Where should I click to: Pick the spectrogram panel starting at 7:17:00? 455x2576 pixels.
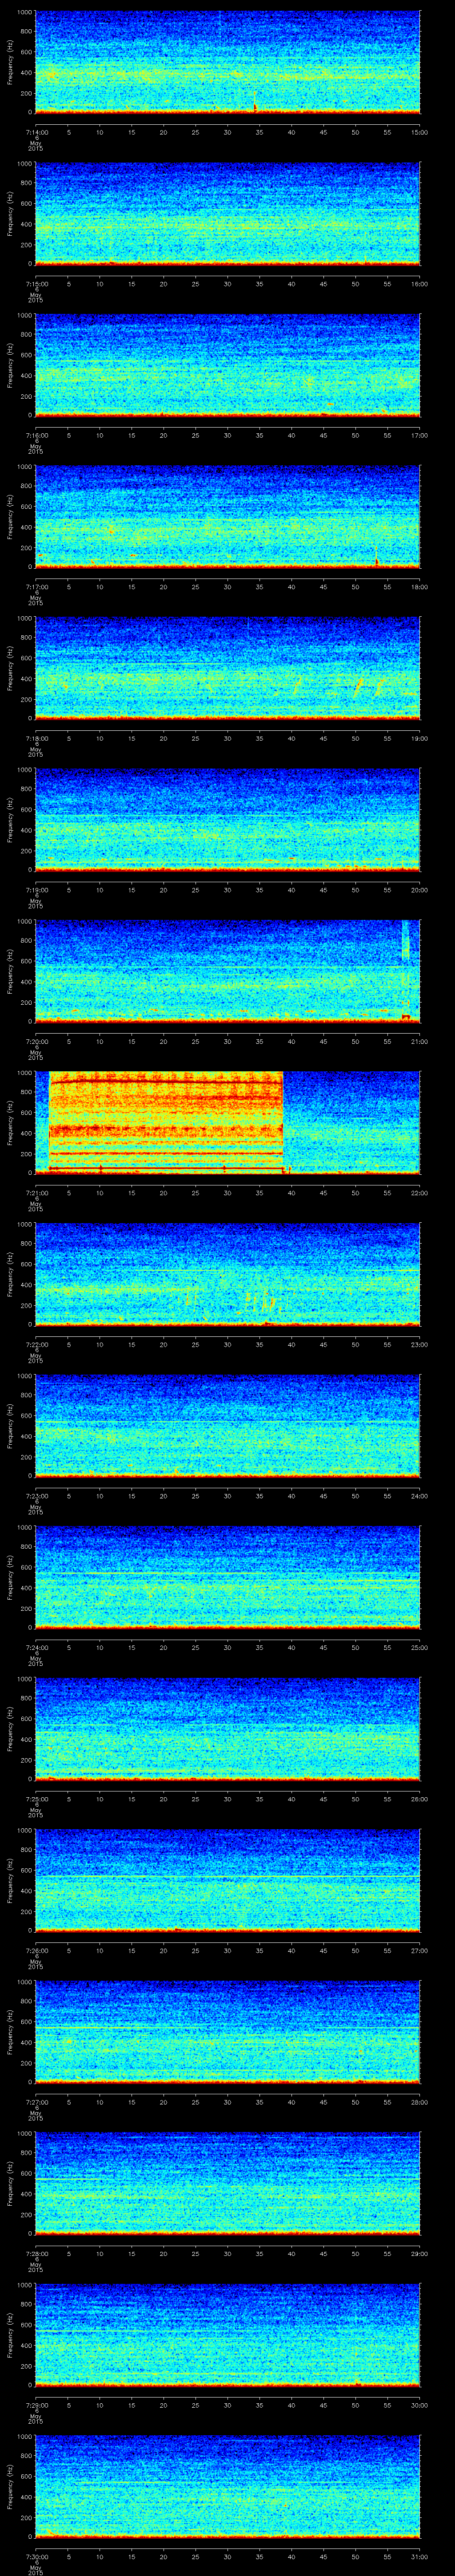[228, 517]
